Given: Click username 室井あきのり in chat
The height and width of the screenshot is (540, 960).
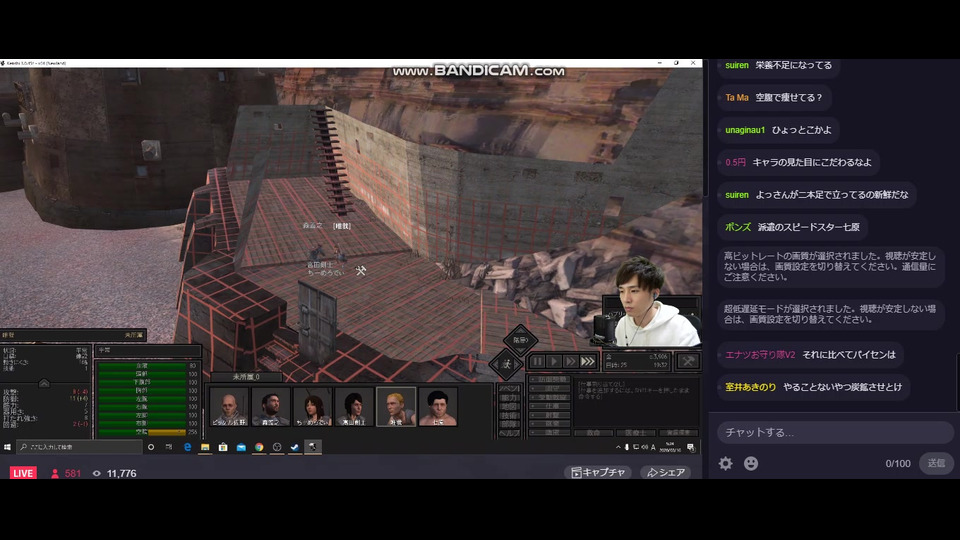Looking at the screenshot, I should pos(751,387).
